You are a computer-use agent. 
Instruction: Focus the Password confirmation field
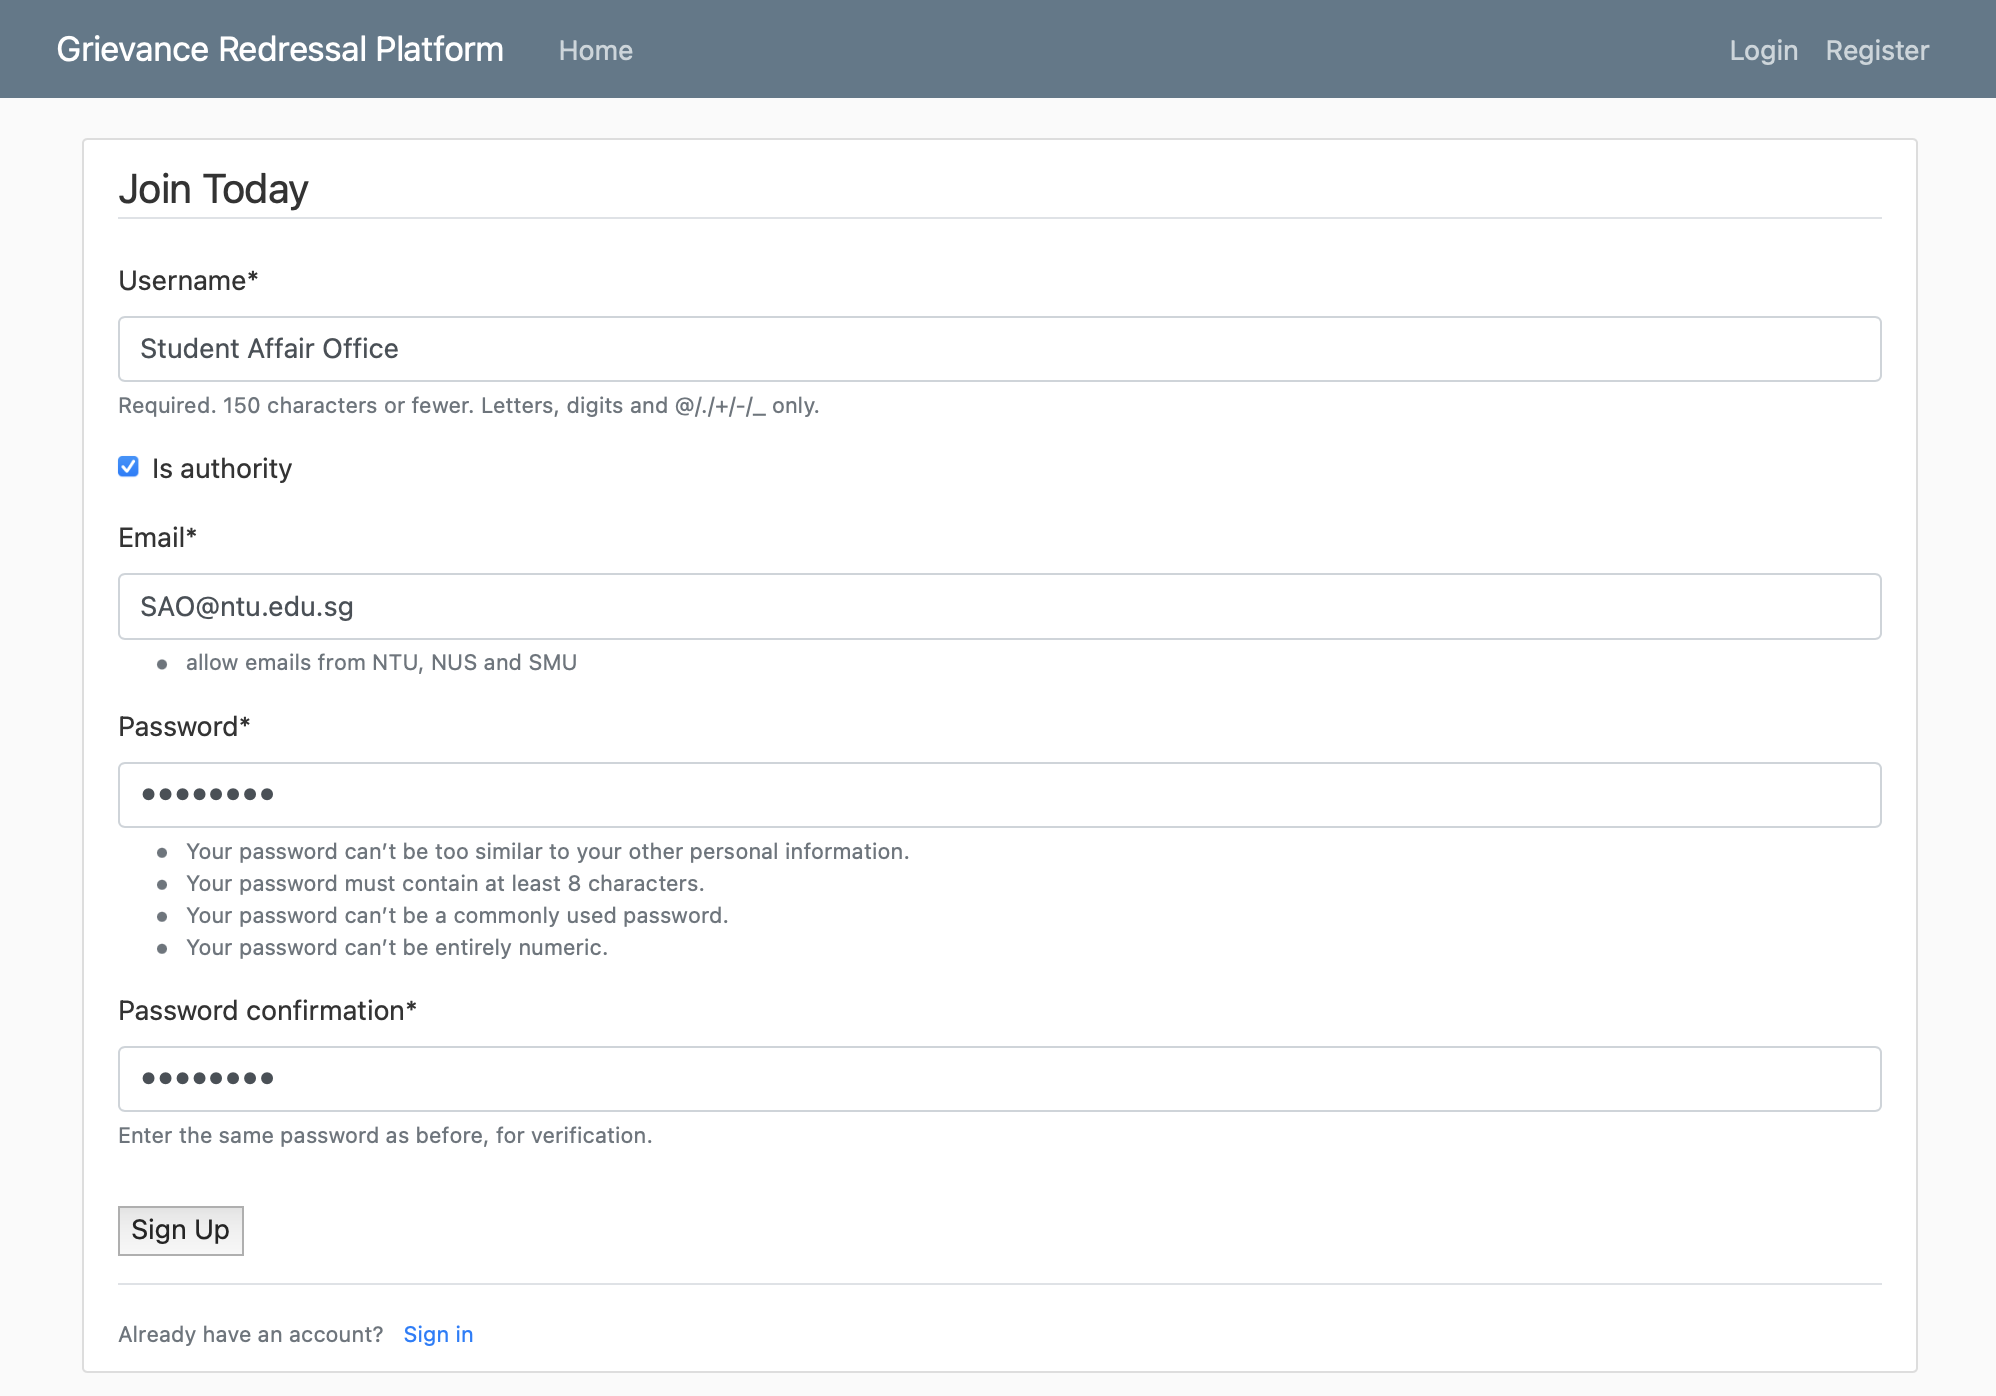[x=999, y=1079]
